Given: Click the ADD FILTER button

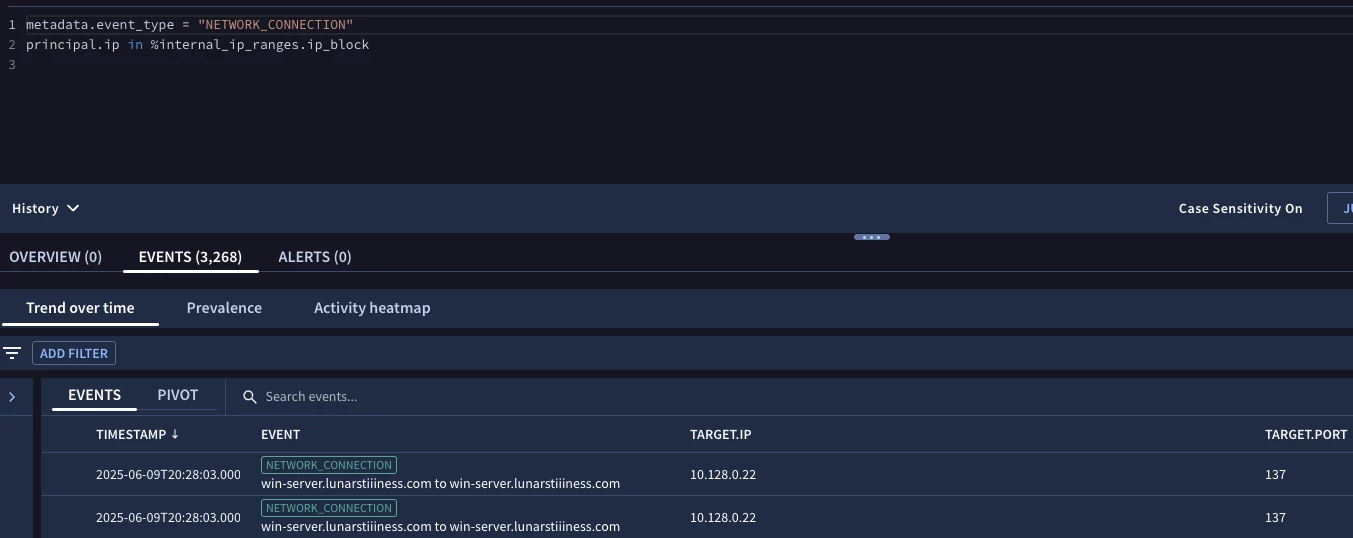Looking at the screenshot, I should (74, 353).
